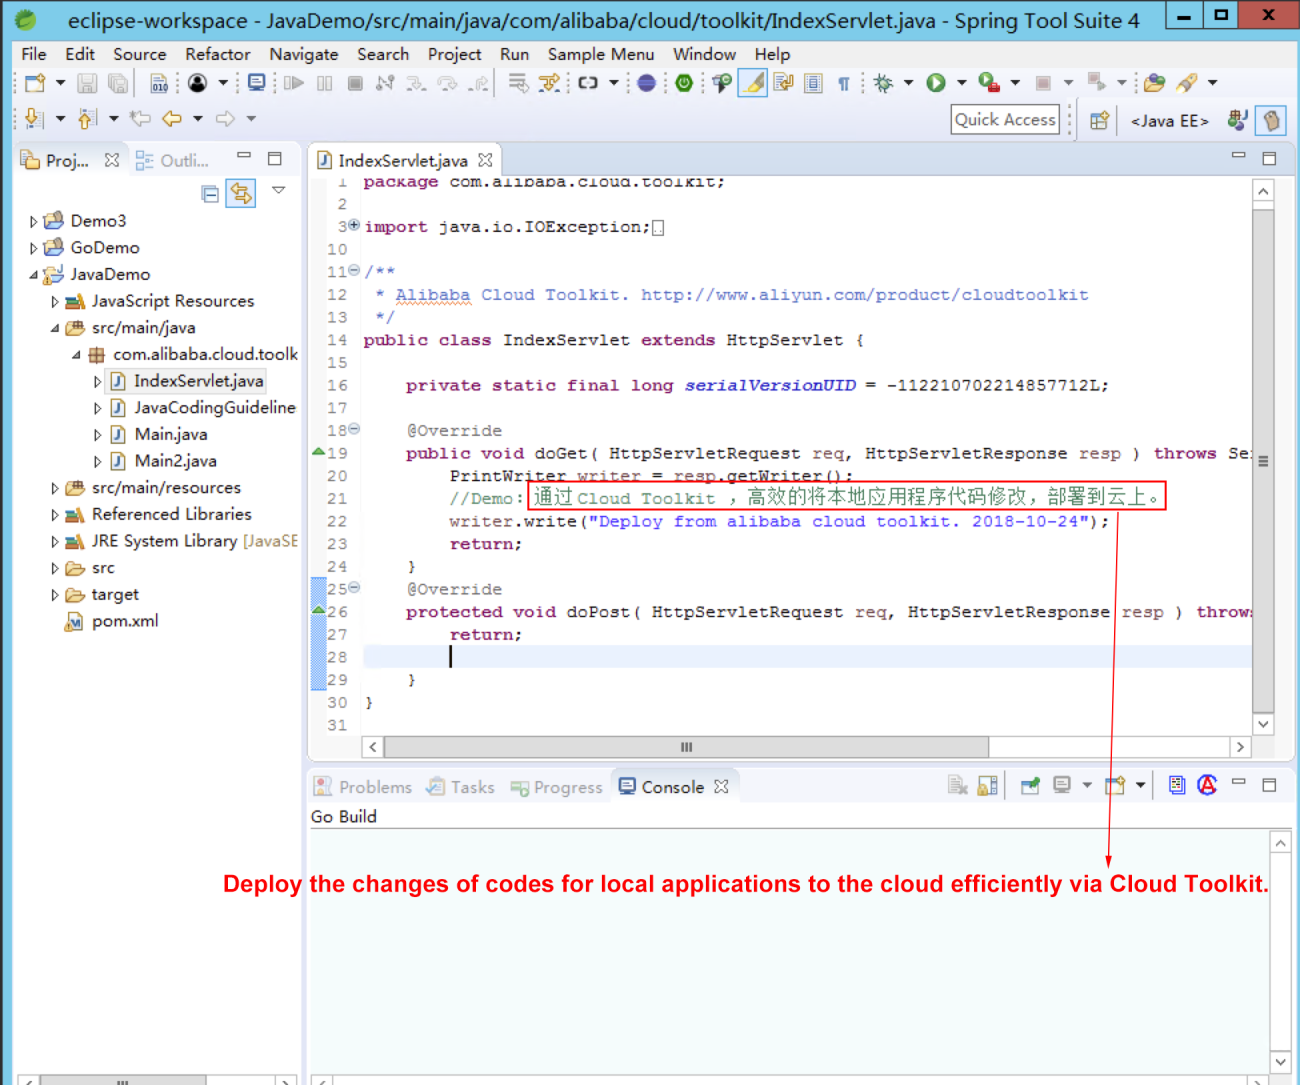Click the Debug bug icon
Image resolution: width=1300 pixels, height=1085 pixels.
click(x=883, y=83)
